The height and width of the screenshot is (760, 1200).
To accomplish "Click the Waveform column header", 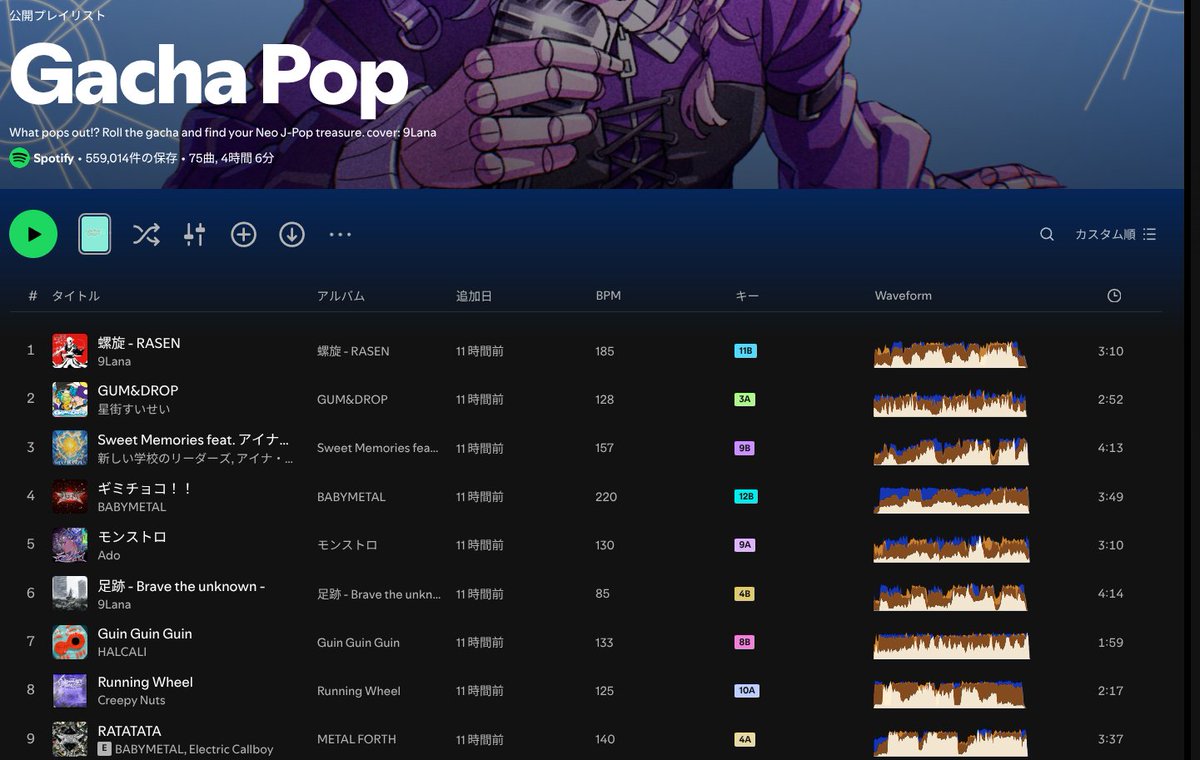I will pos(903,296).
